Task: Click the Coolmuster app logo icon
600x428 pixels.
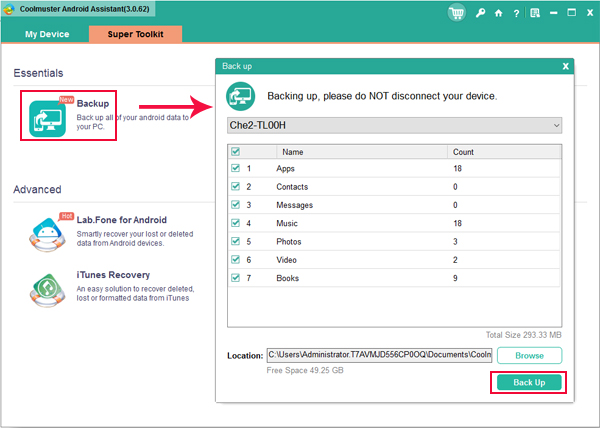Action: pyautogui.click(x=9, y=9)
